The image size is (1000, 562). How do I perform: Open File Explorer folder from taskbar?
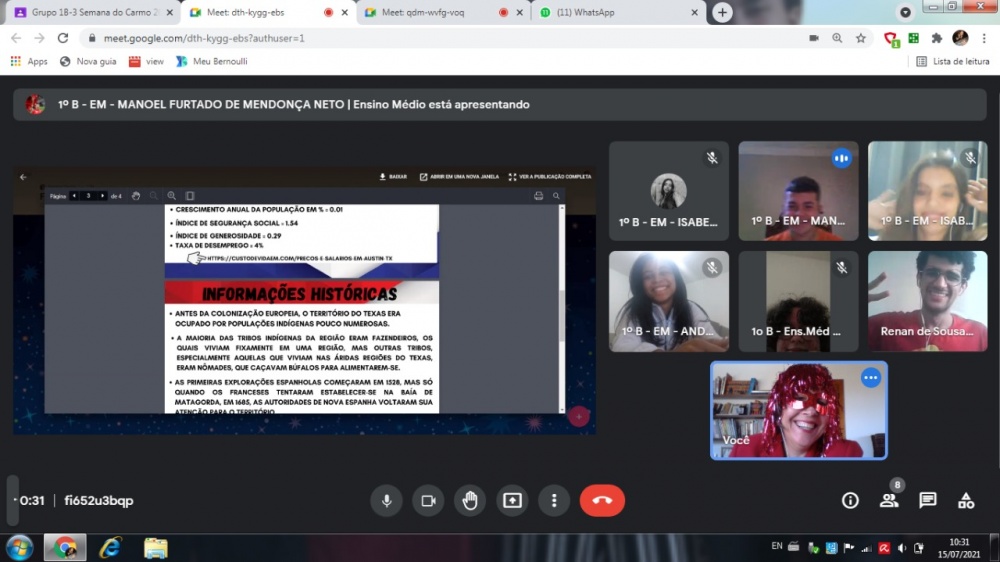(x=156, y=548)
